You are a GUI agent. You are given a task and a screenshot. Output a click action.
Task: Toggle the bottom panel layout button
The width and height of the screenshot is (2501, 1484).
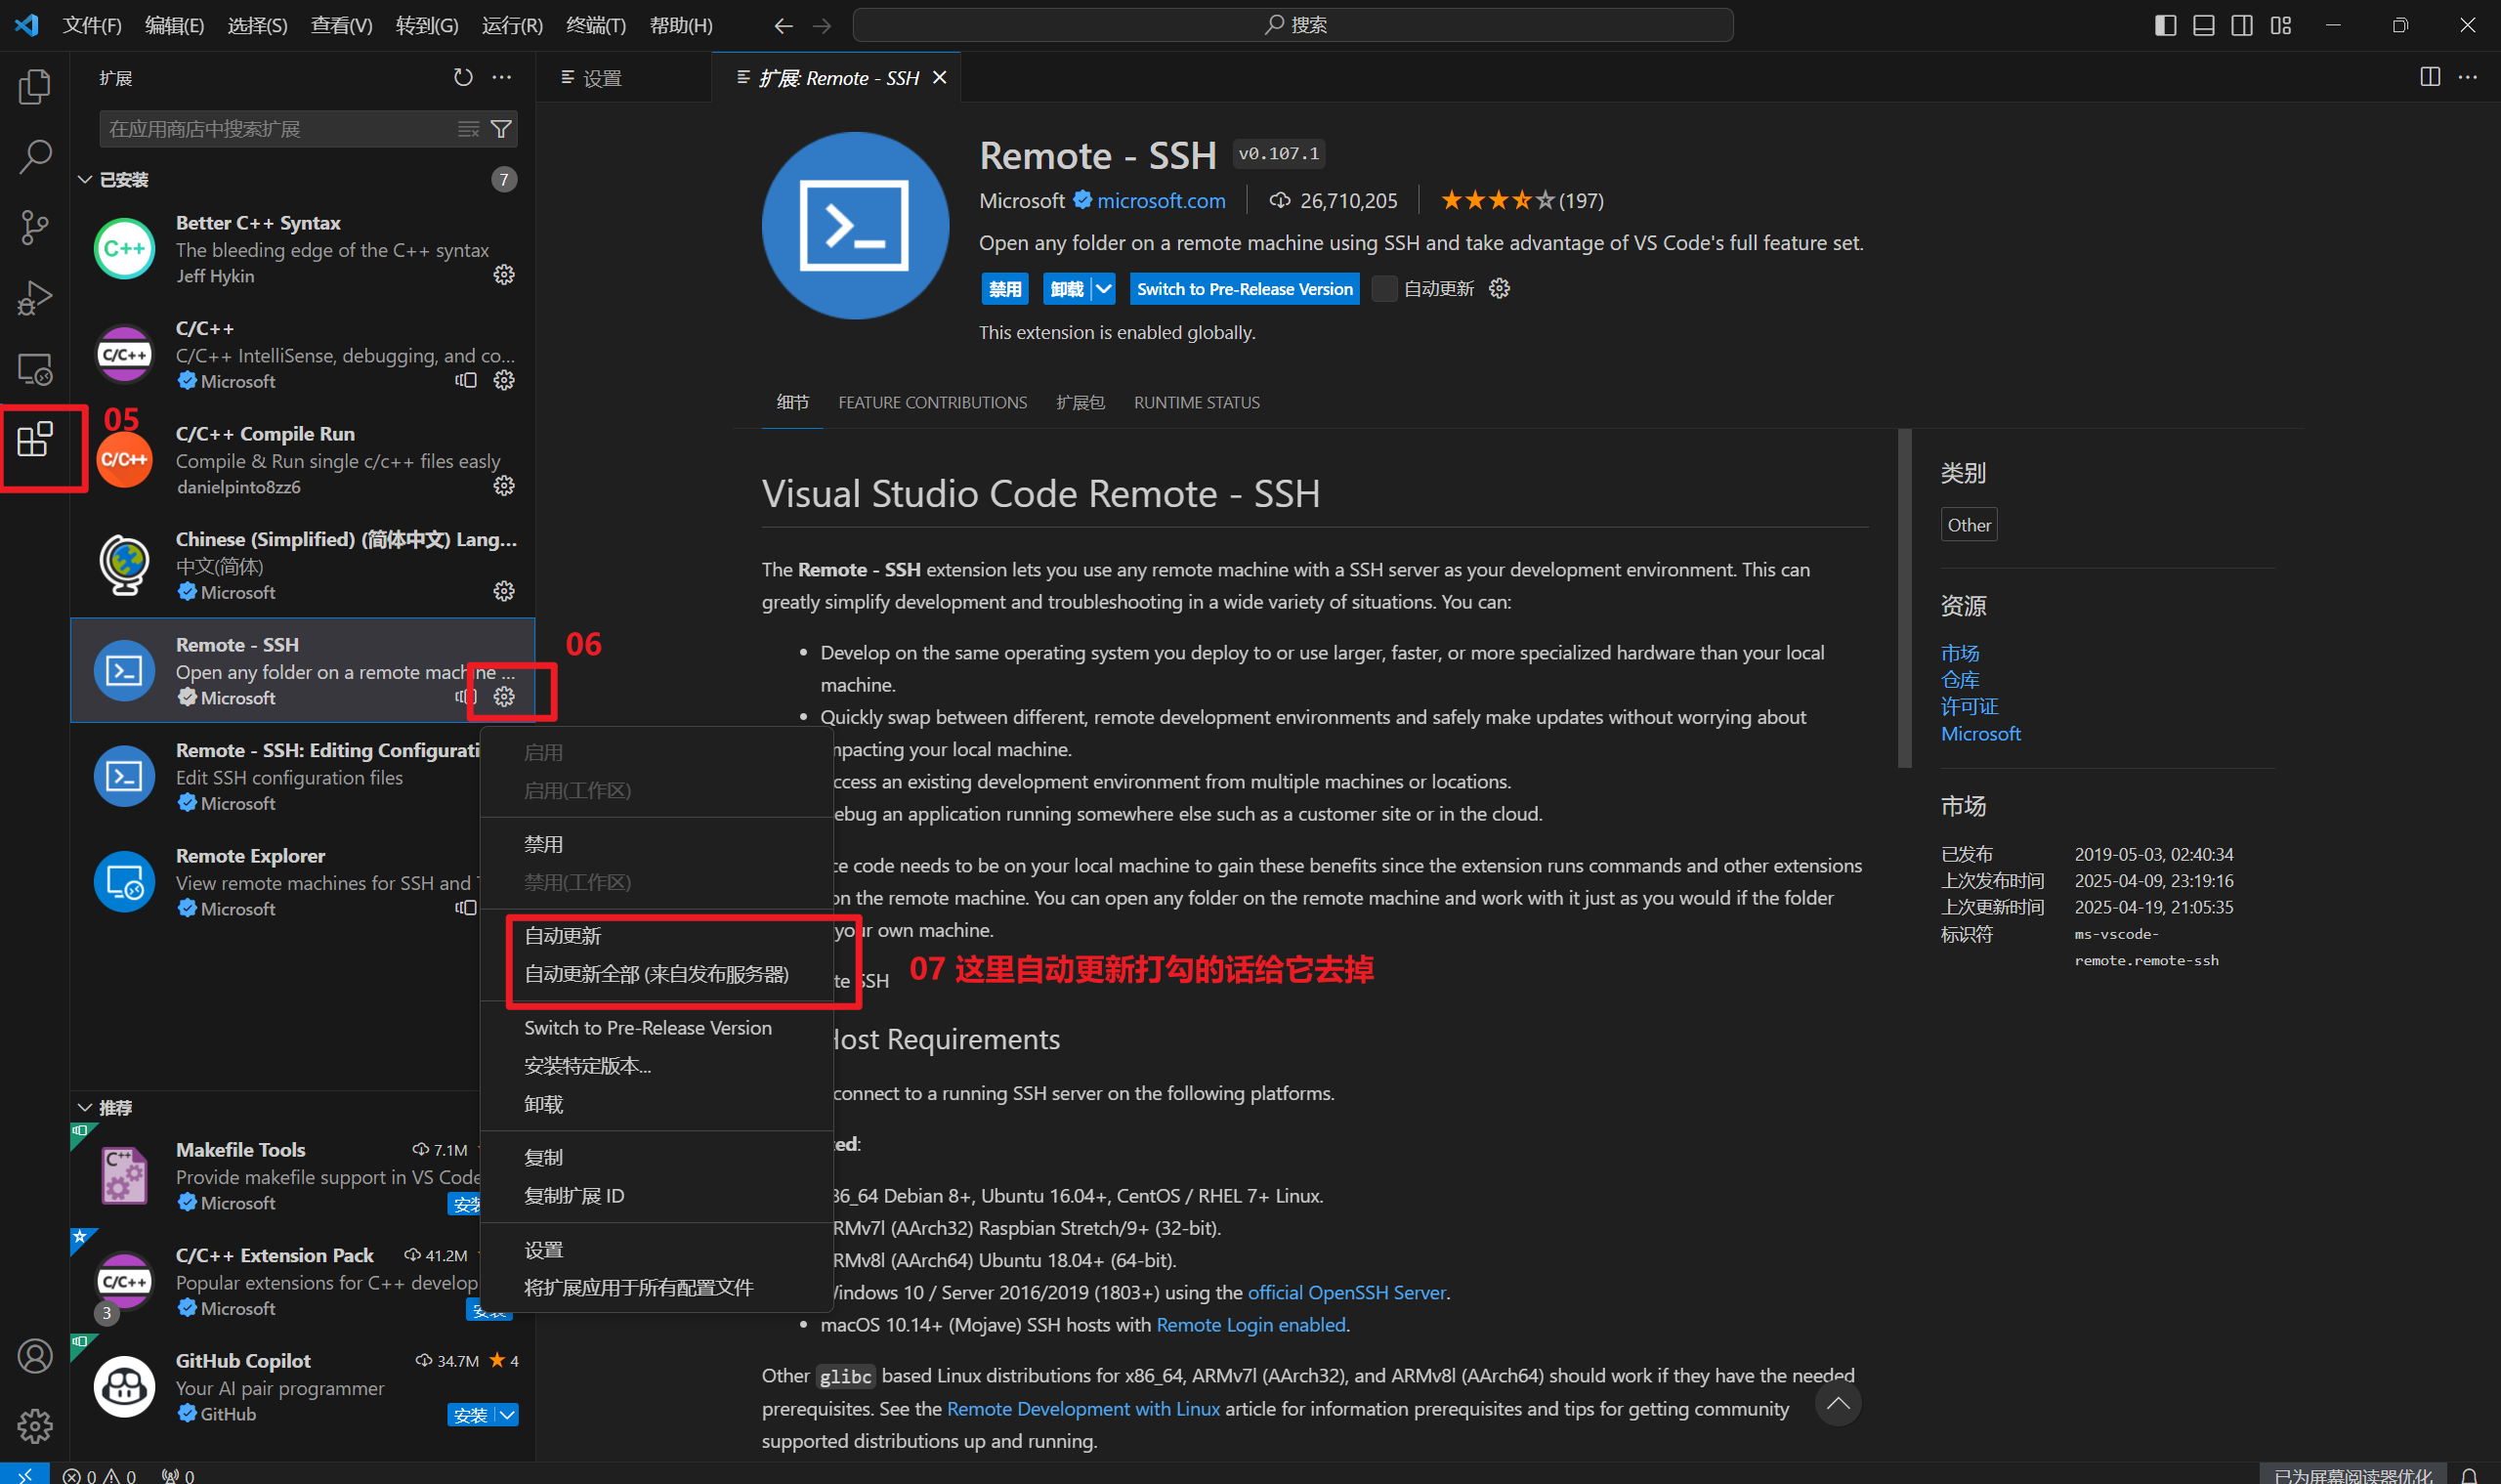(2203, 25)
